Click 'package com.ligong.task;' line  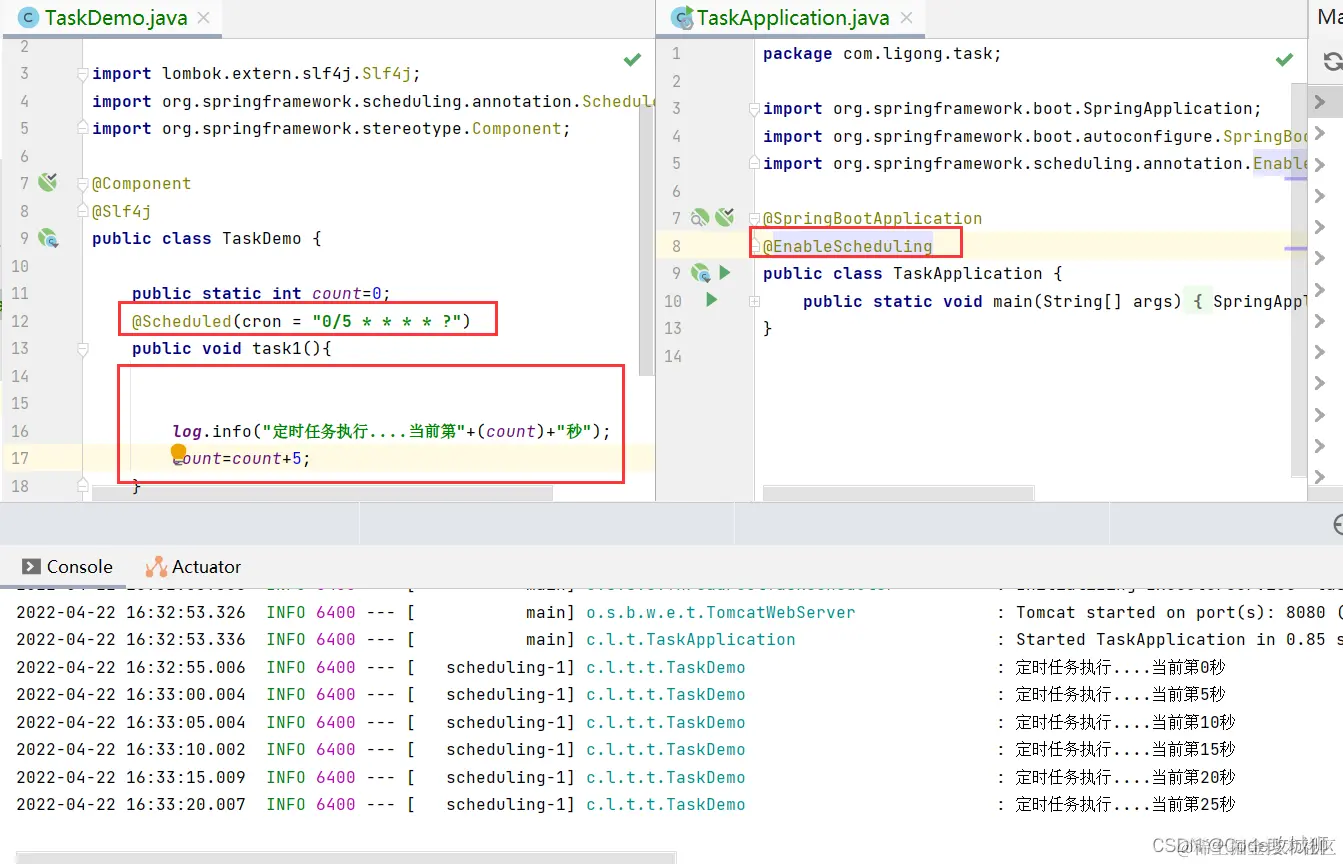pyautogui.click(x=882, y=53)
